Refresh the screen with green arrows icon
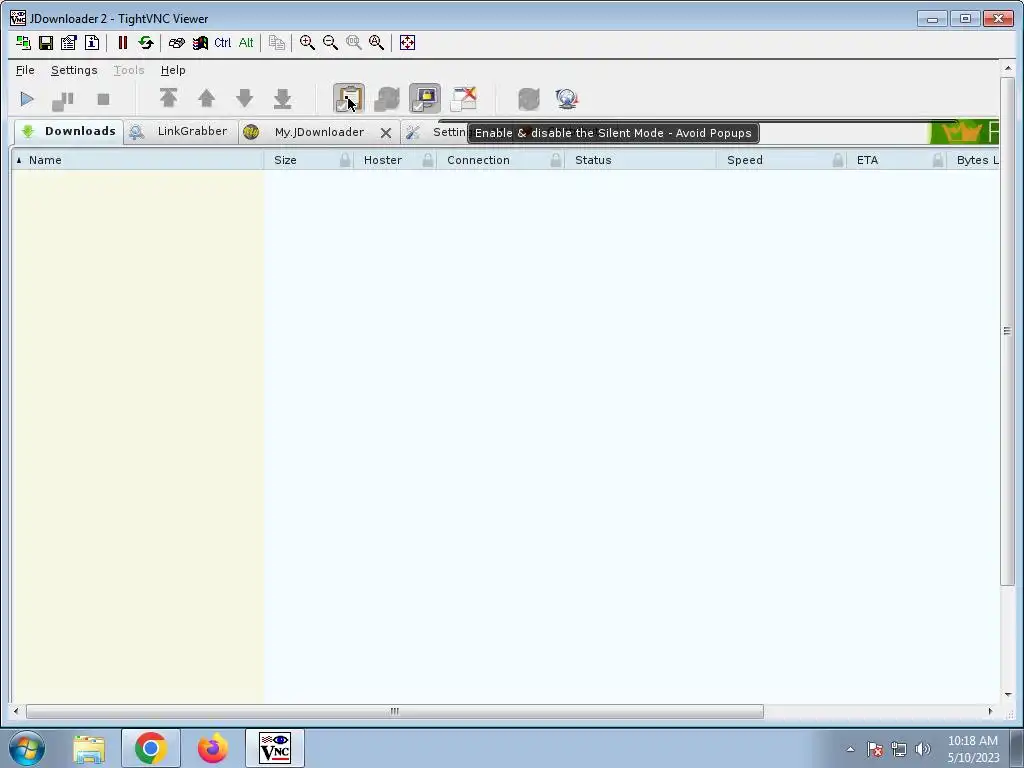Image resolution: width=1024 pixels, height=768 pixels. (146, 43)
